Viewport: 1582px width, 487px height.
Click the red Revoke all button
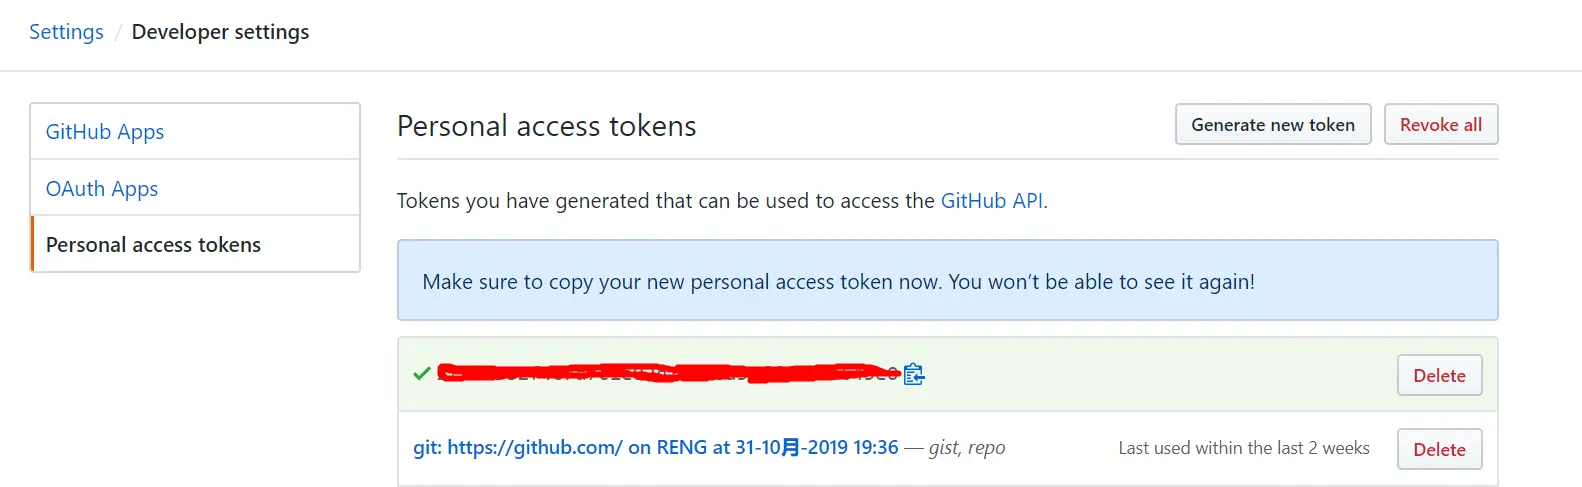pos(1441,125)
